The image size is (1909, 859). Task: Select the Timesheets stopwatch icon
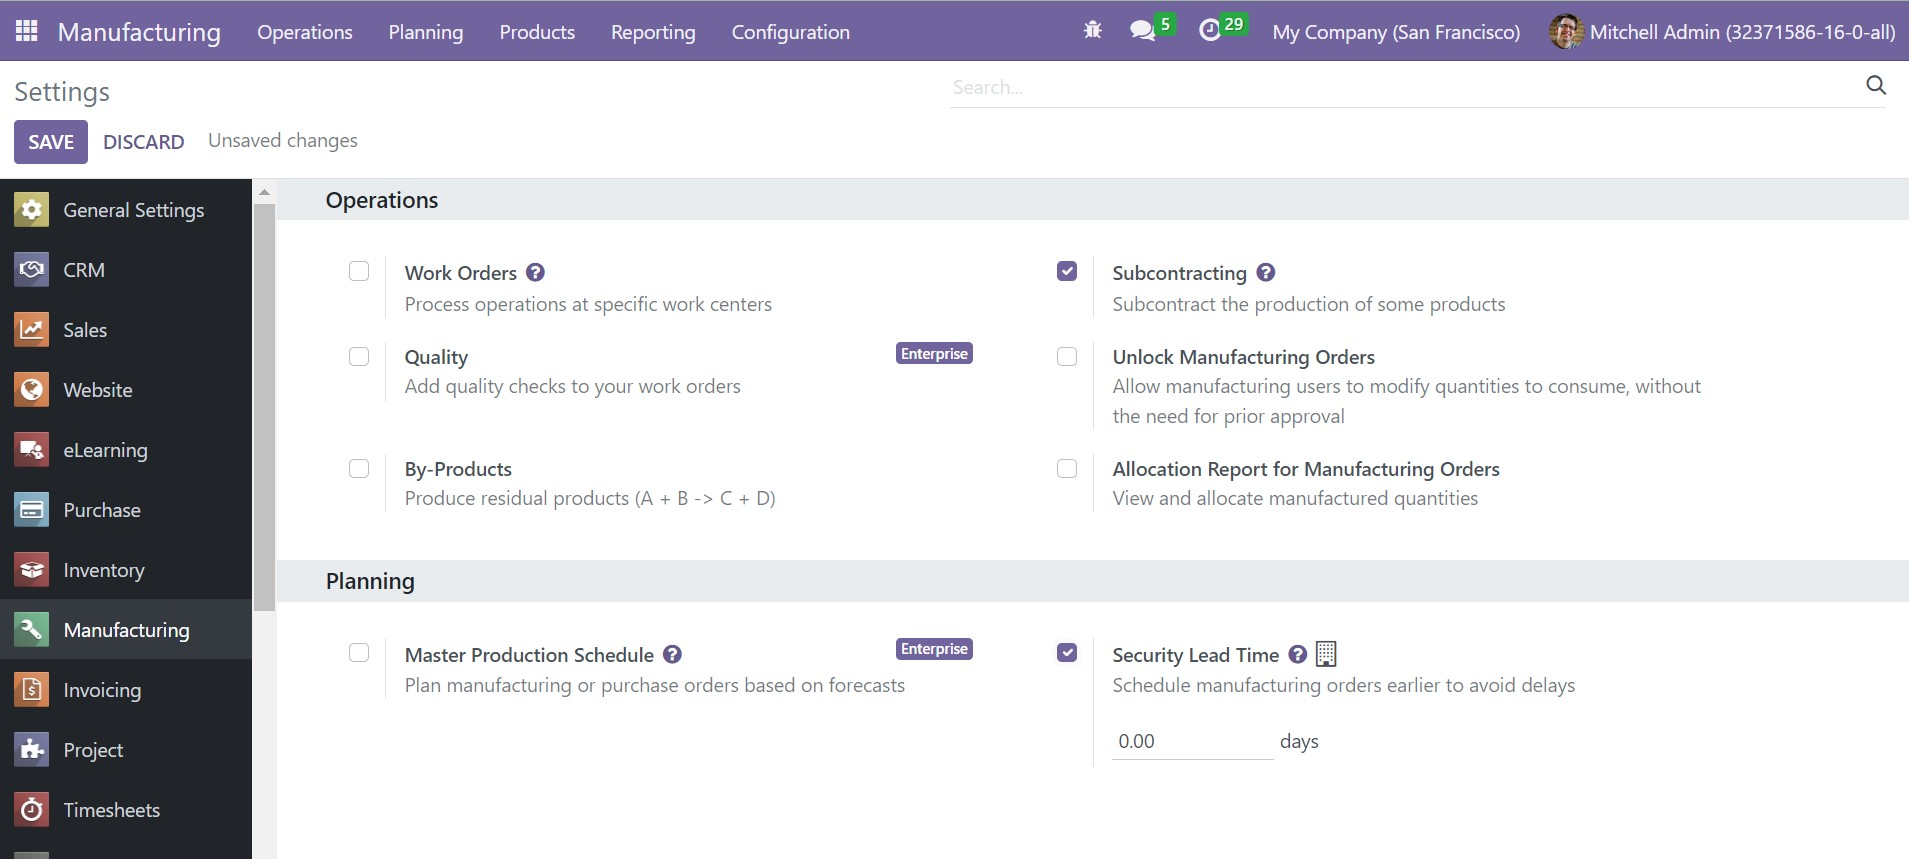pos(32,810)
